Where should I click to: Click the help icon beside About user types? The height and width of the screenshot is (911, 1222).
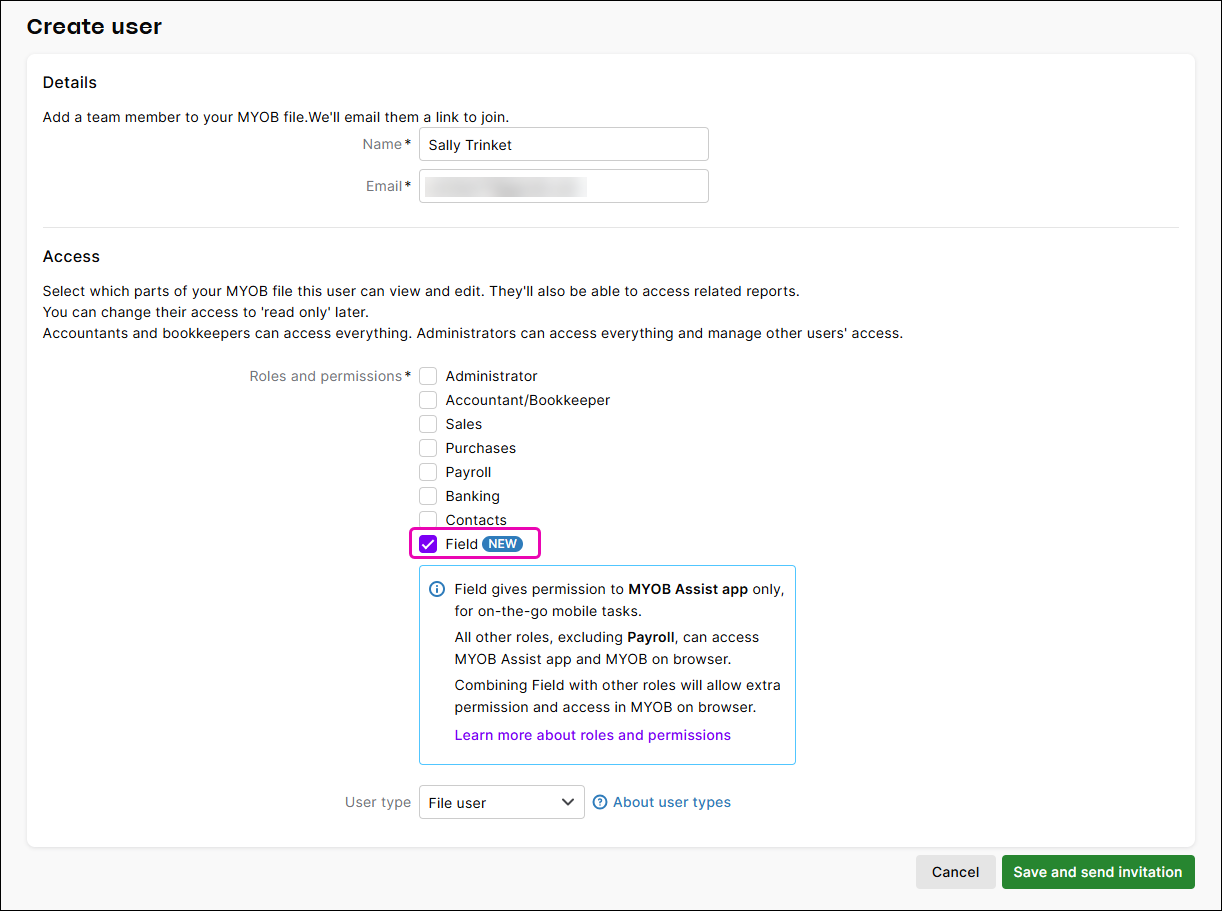[x=600, y=802]
